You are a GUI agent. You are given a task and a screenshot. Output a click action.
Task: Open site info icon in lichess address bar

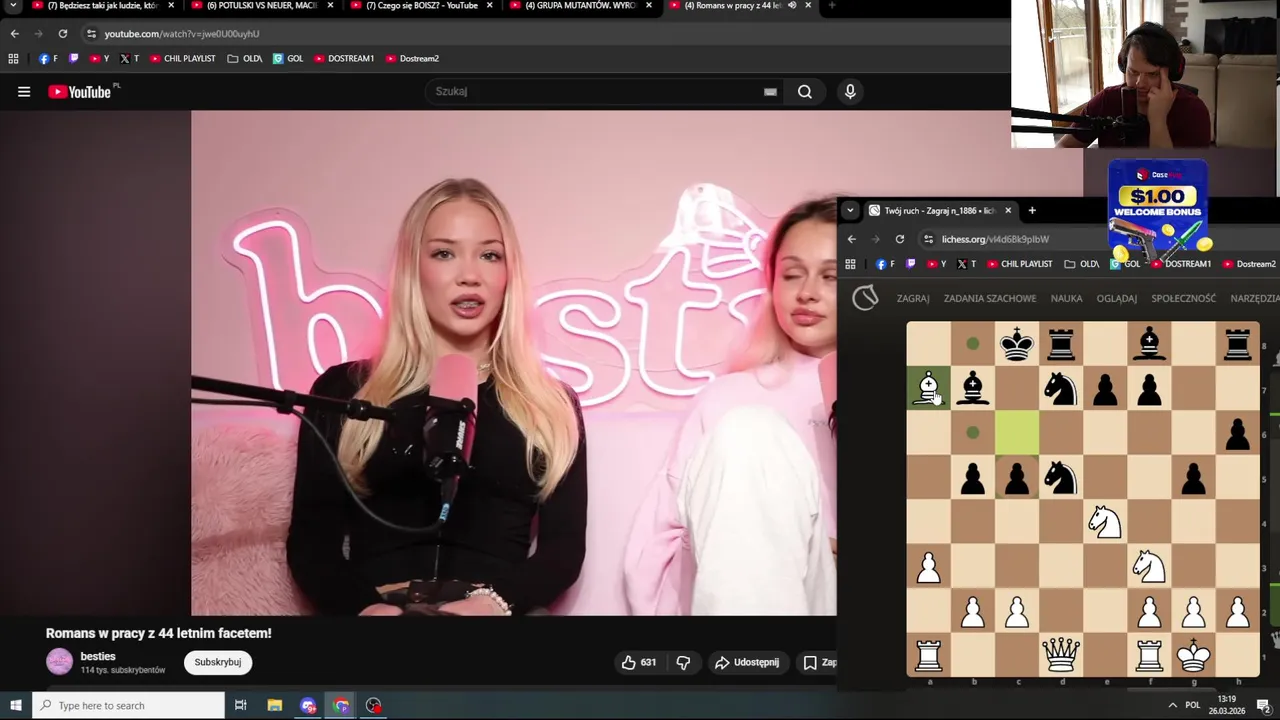click(929, 239)
